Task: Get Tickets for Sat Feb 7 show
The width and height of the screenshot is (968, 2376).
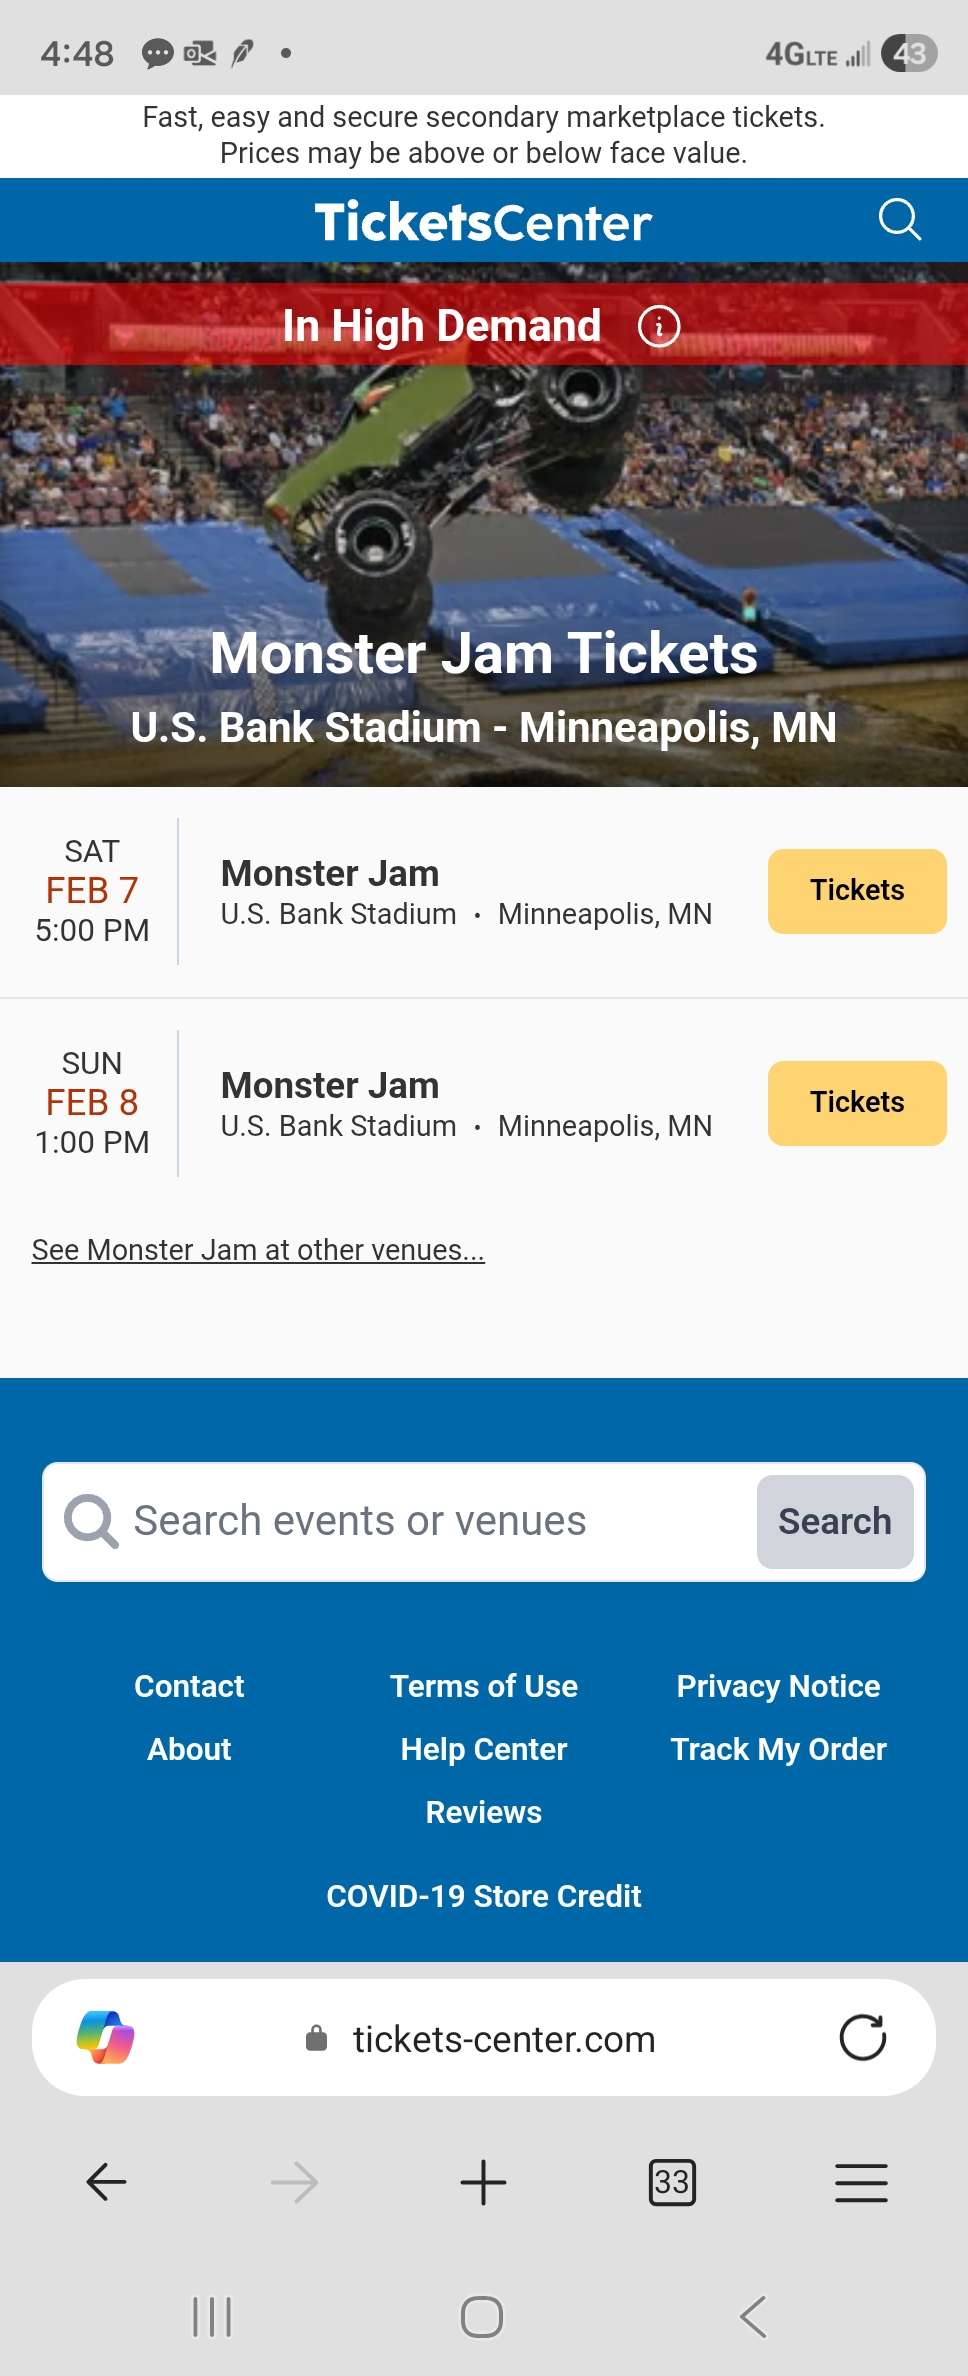Action: 856,891
